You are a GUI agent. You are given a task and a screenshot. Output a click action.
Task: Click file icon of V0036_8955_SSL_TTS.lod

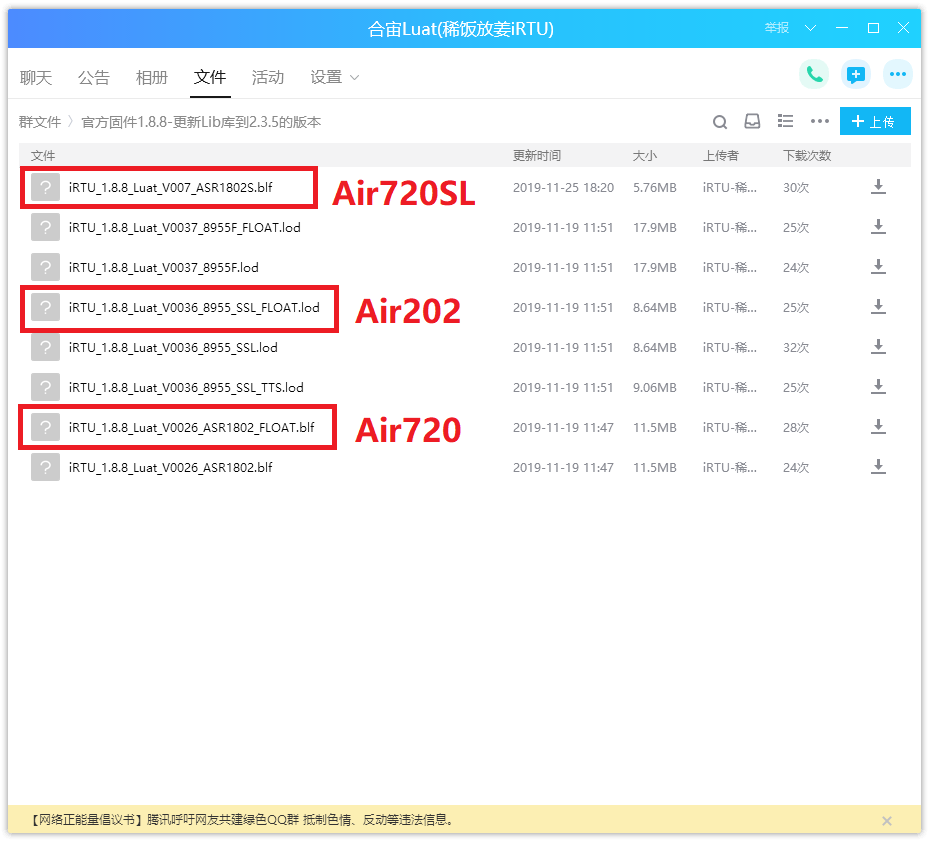(x=45, y=387)
